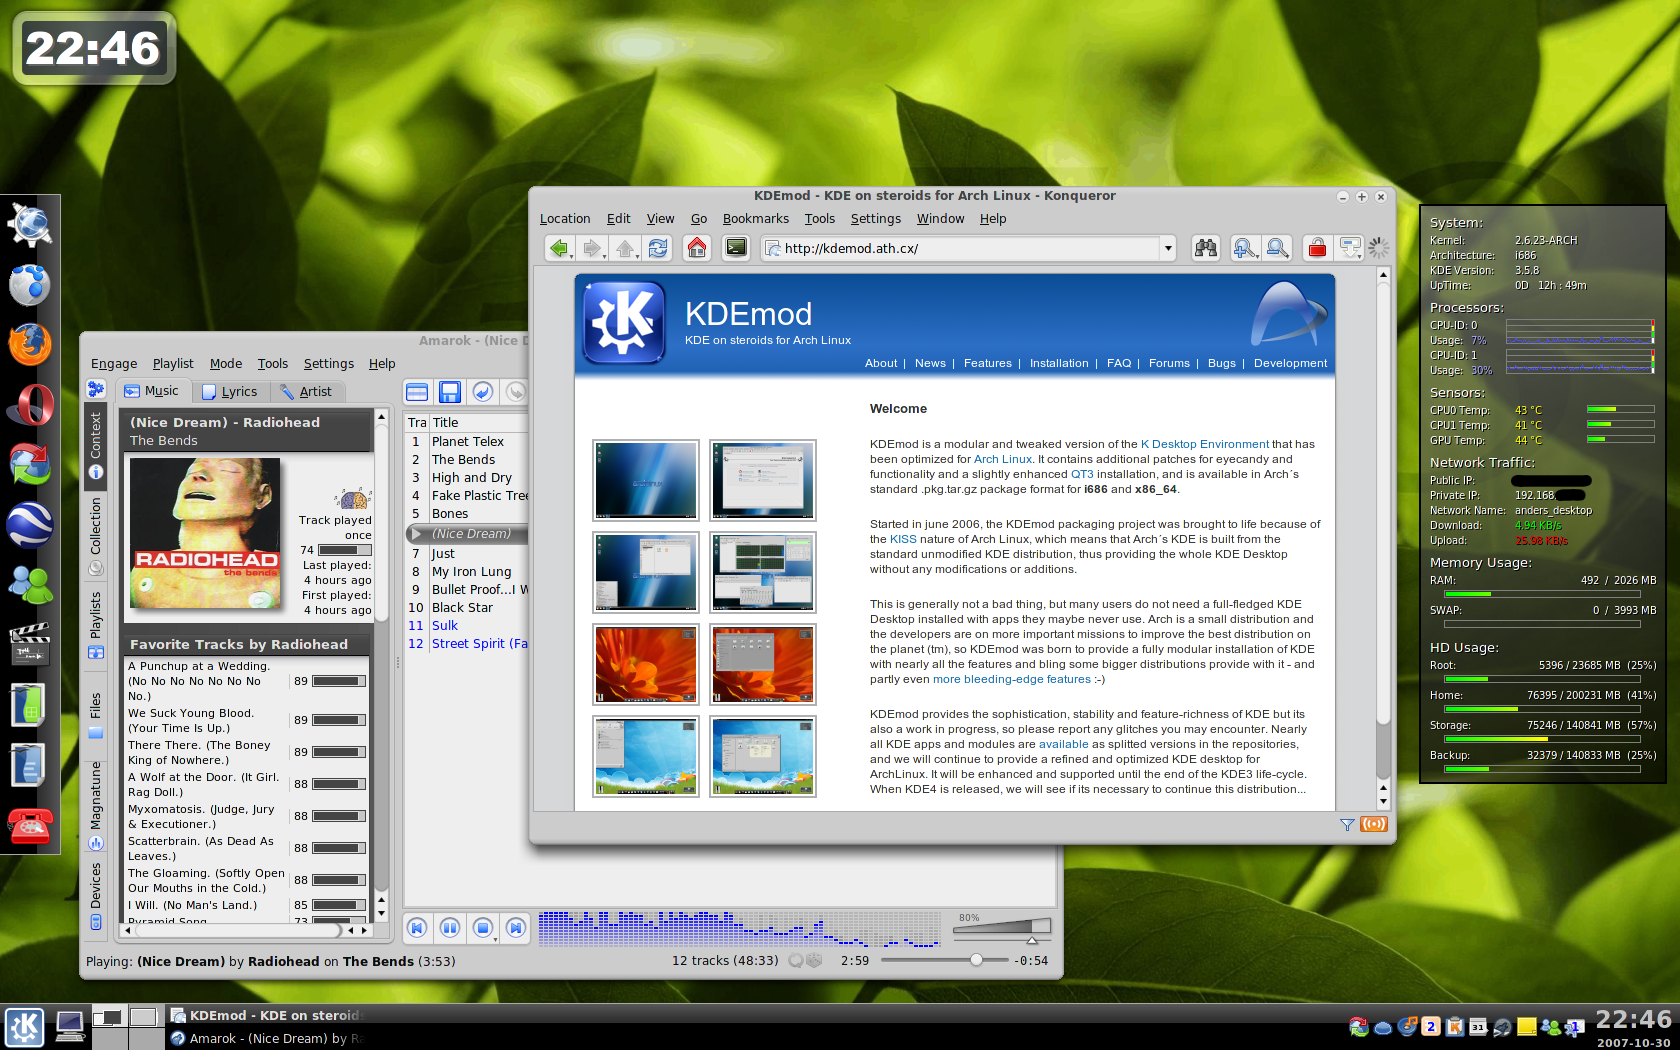Open the calendar 31 tray icon
This screenshot has height=1050, width=1680.
tap(1478, 1027)
